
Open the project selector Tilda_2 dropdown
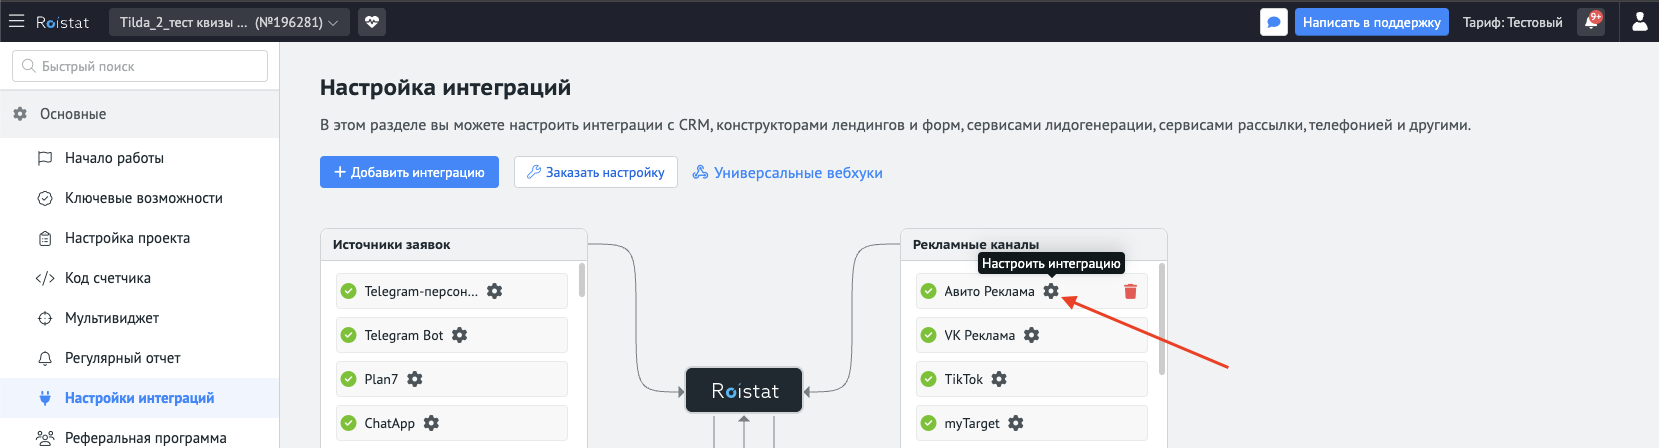pyautogui.click(x=228, y=22)
